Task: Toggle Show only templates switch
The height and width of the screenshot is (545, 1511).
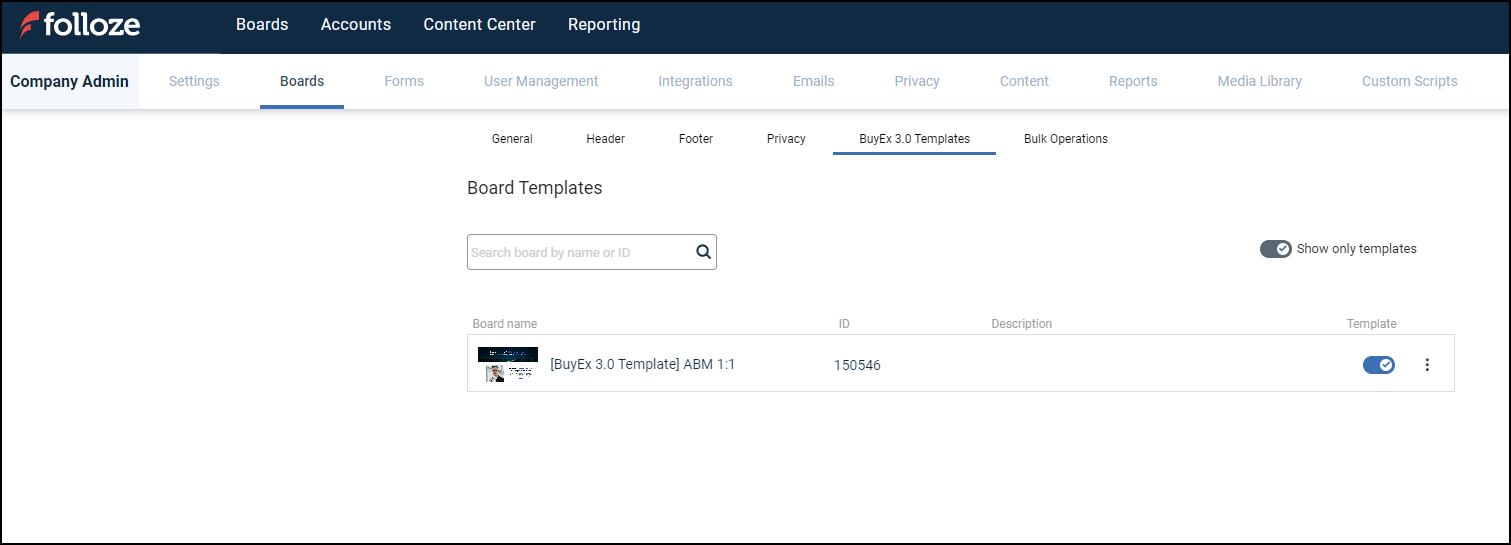Action: pos(1275,249)
